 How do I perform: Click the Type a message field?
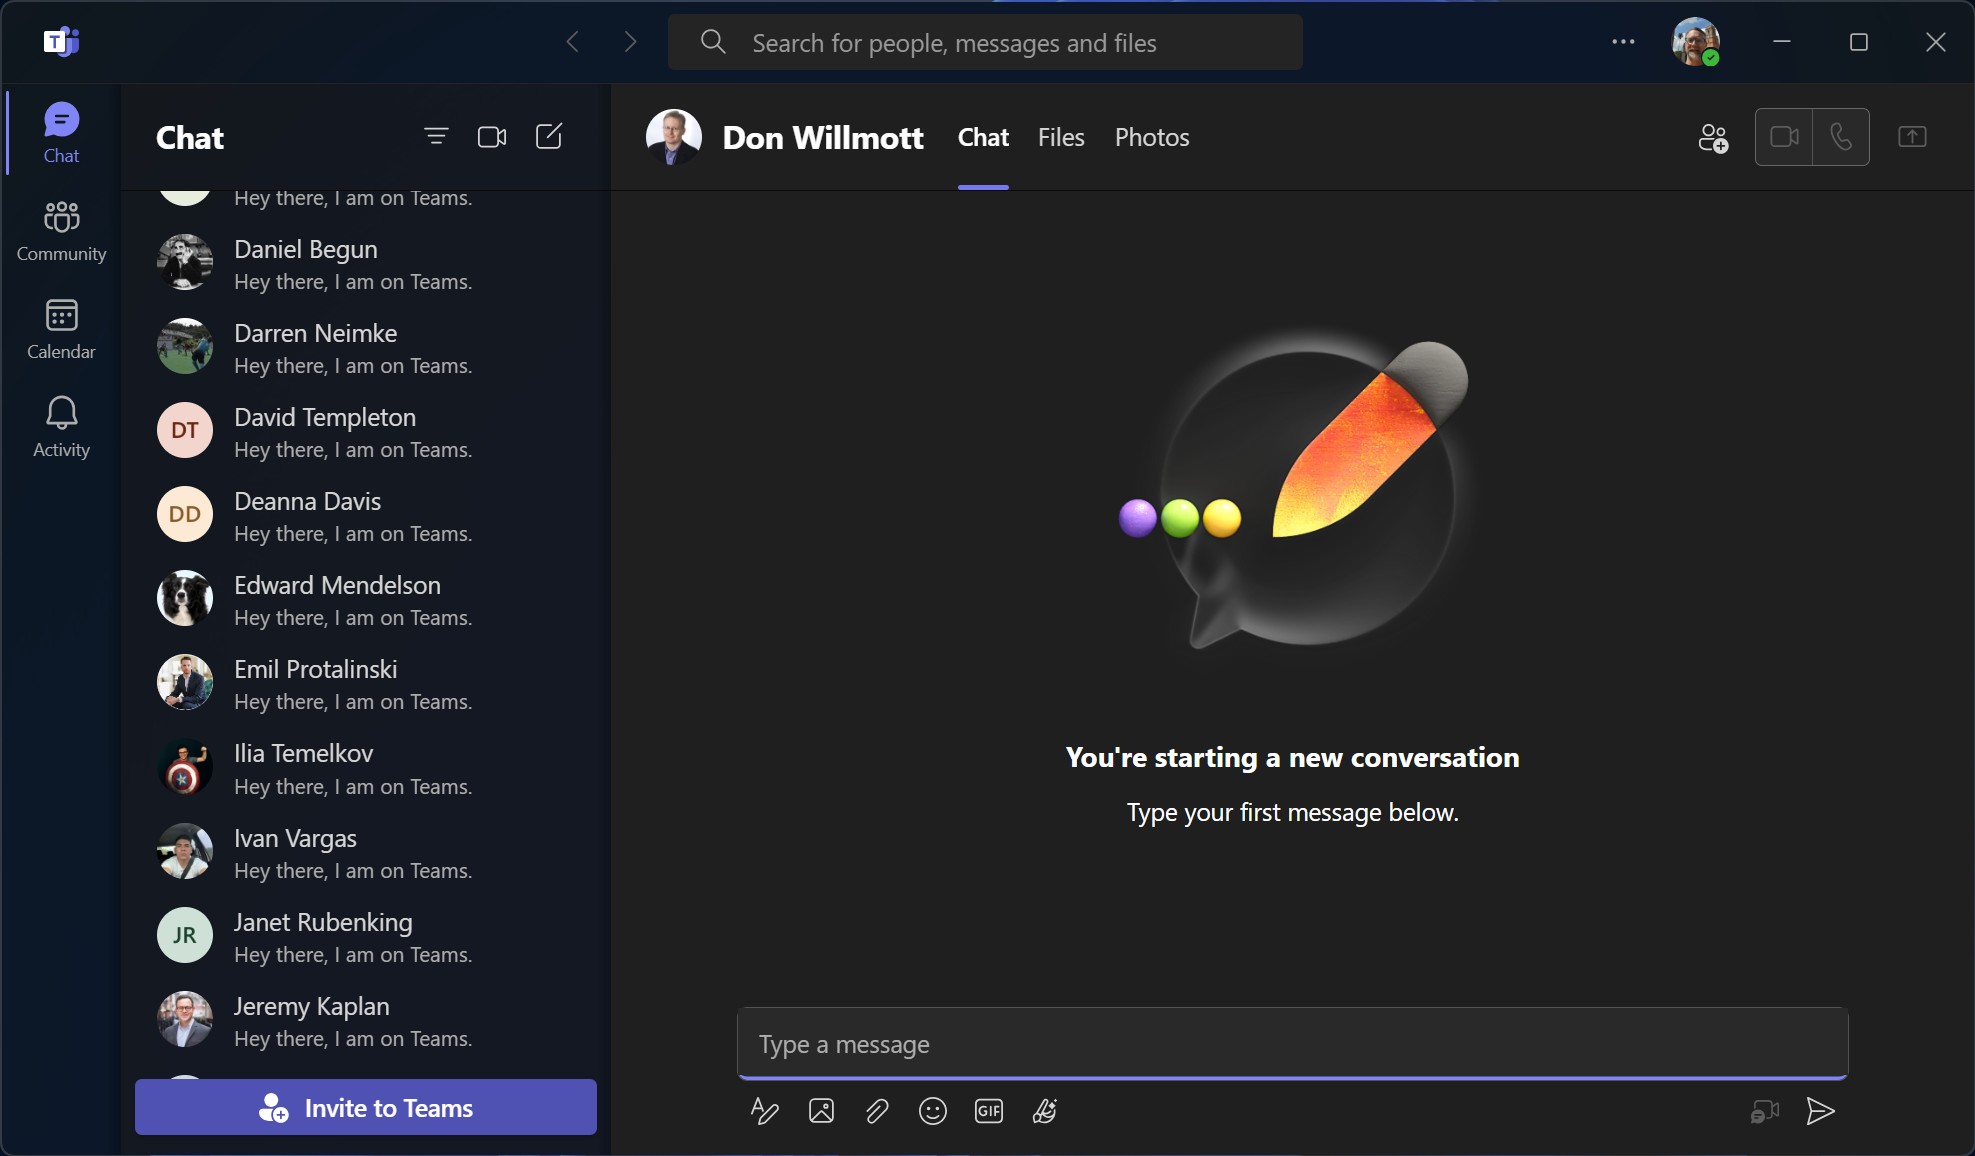pyautogui.click(x=1292, y=1044)
